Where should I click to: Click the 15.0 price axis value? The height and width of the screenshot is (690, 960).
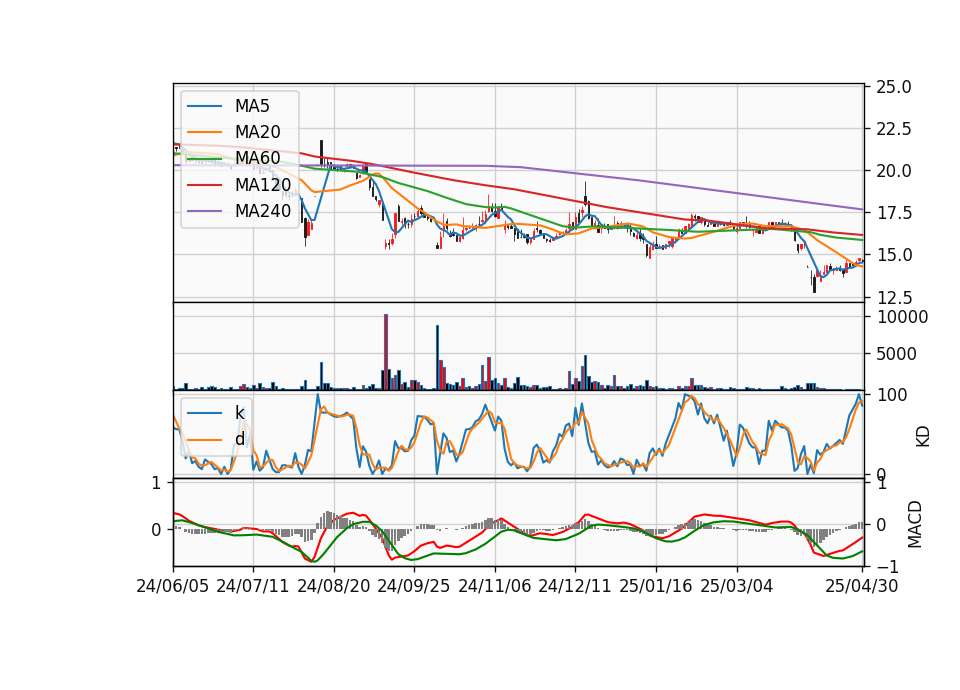coord(894,255)
